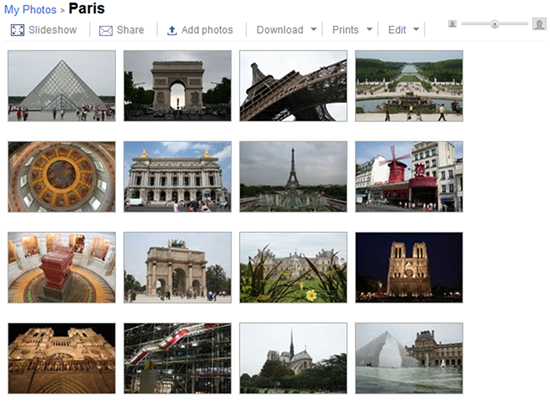This screenshot has width=550, height=401.
Task: Open the Notre Dame night photo
Action: [x=409, y=268]
